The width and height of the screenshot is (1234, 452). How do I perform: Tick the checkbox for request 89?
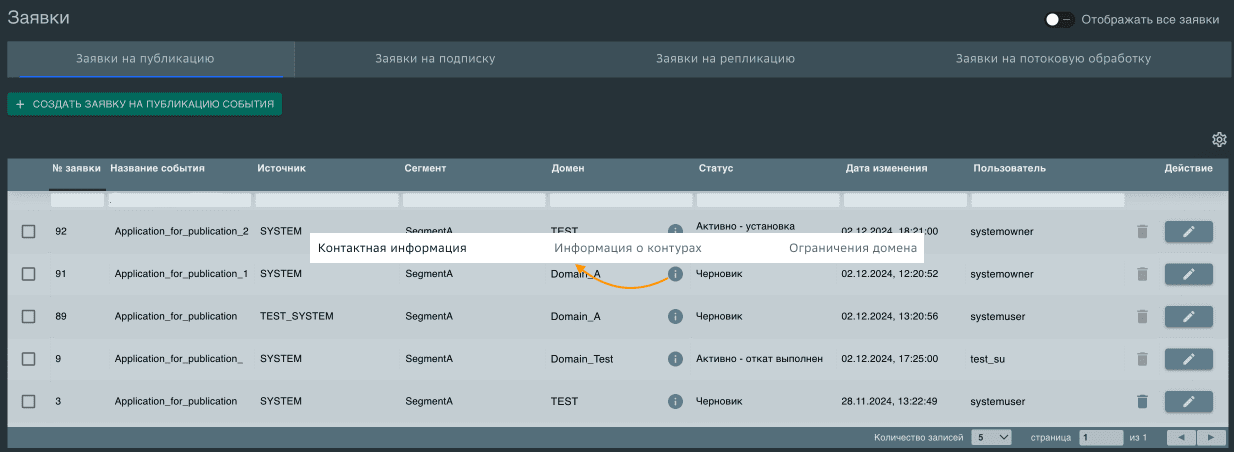(29, 316)
